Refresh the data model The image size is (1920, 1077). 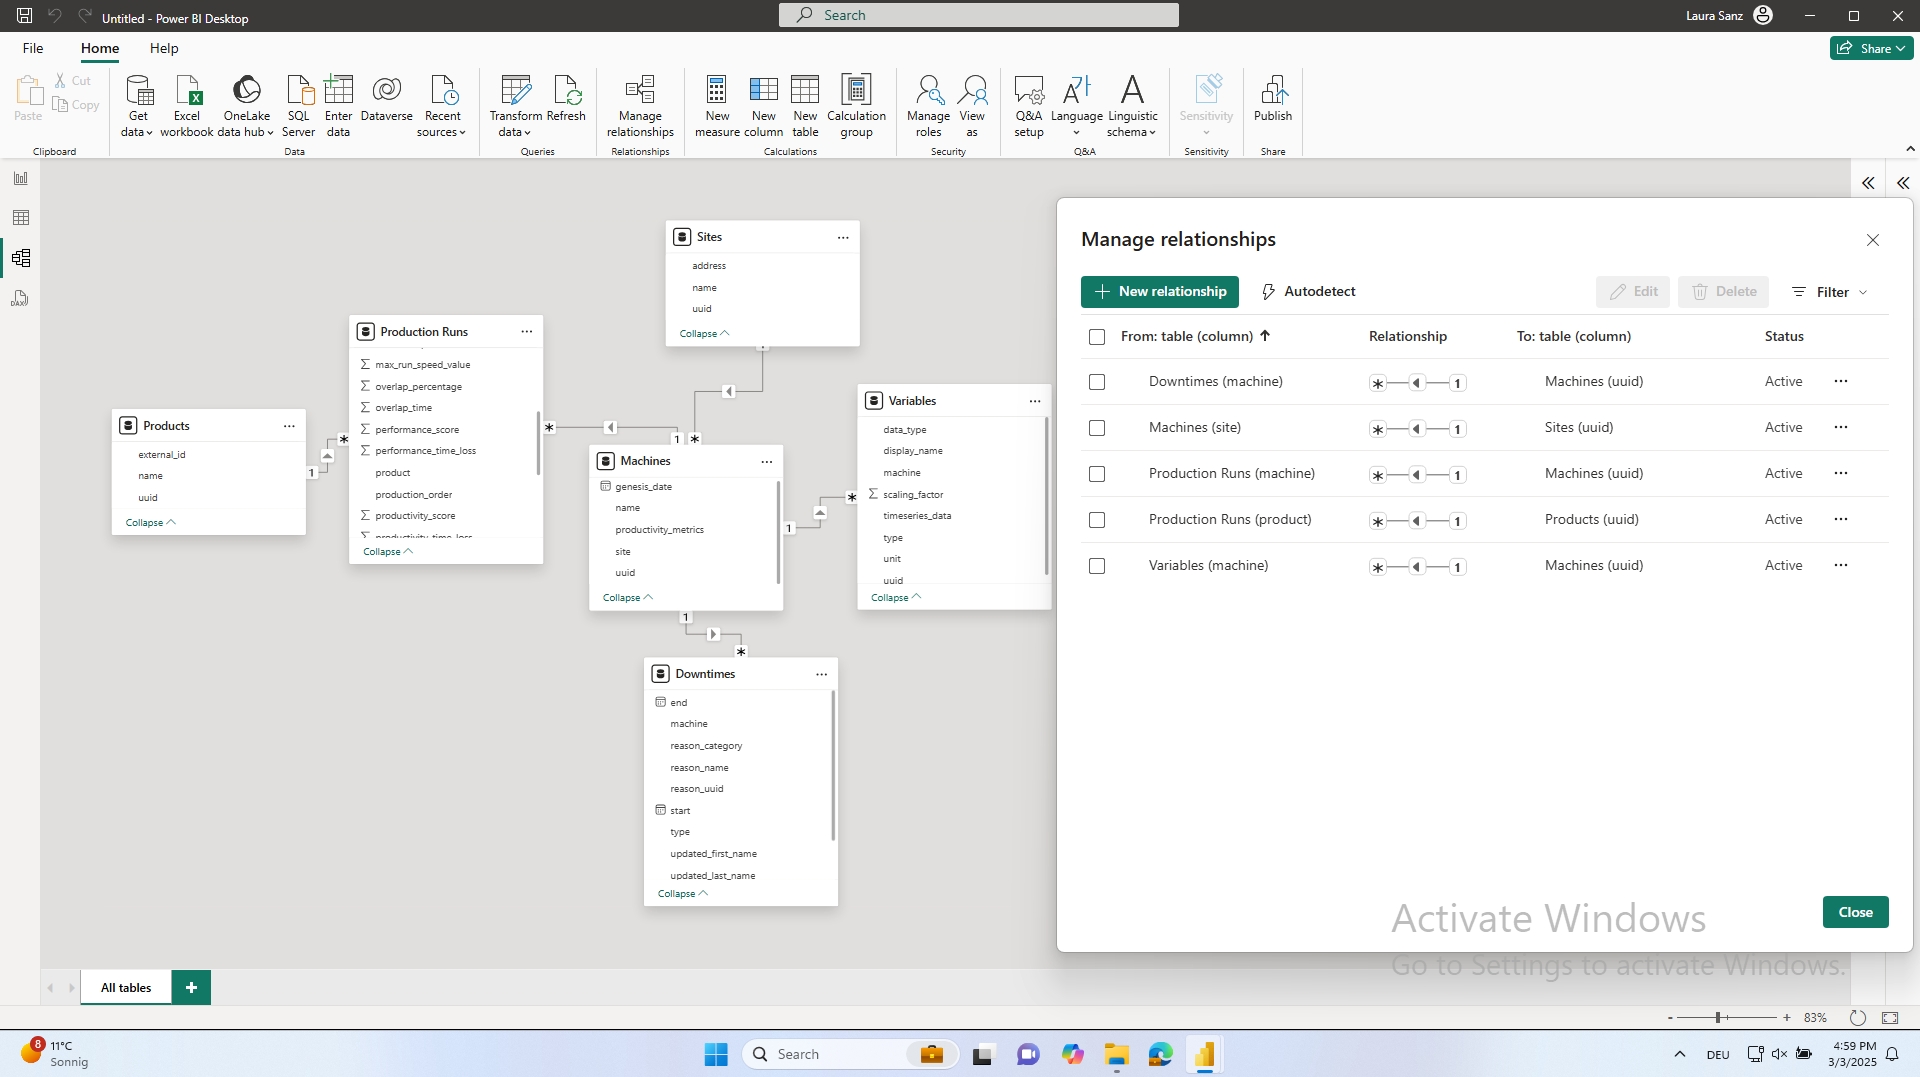566,98
